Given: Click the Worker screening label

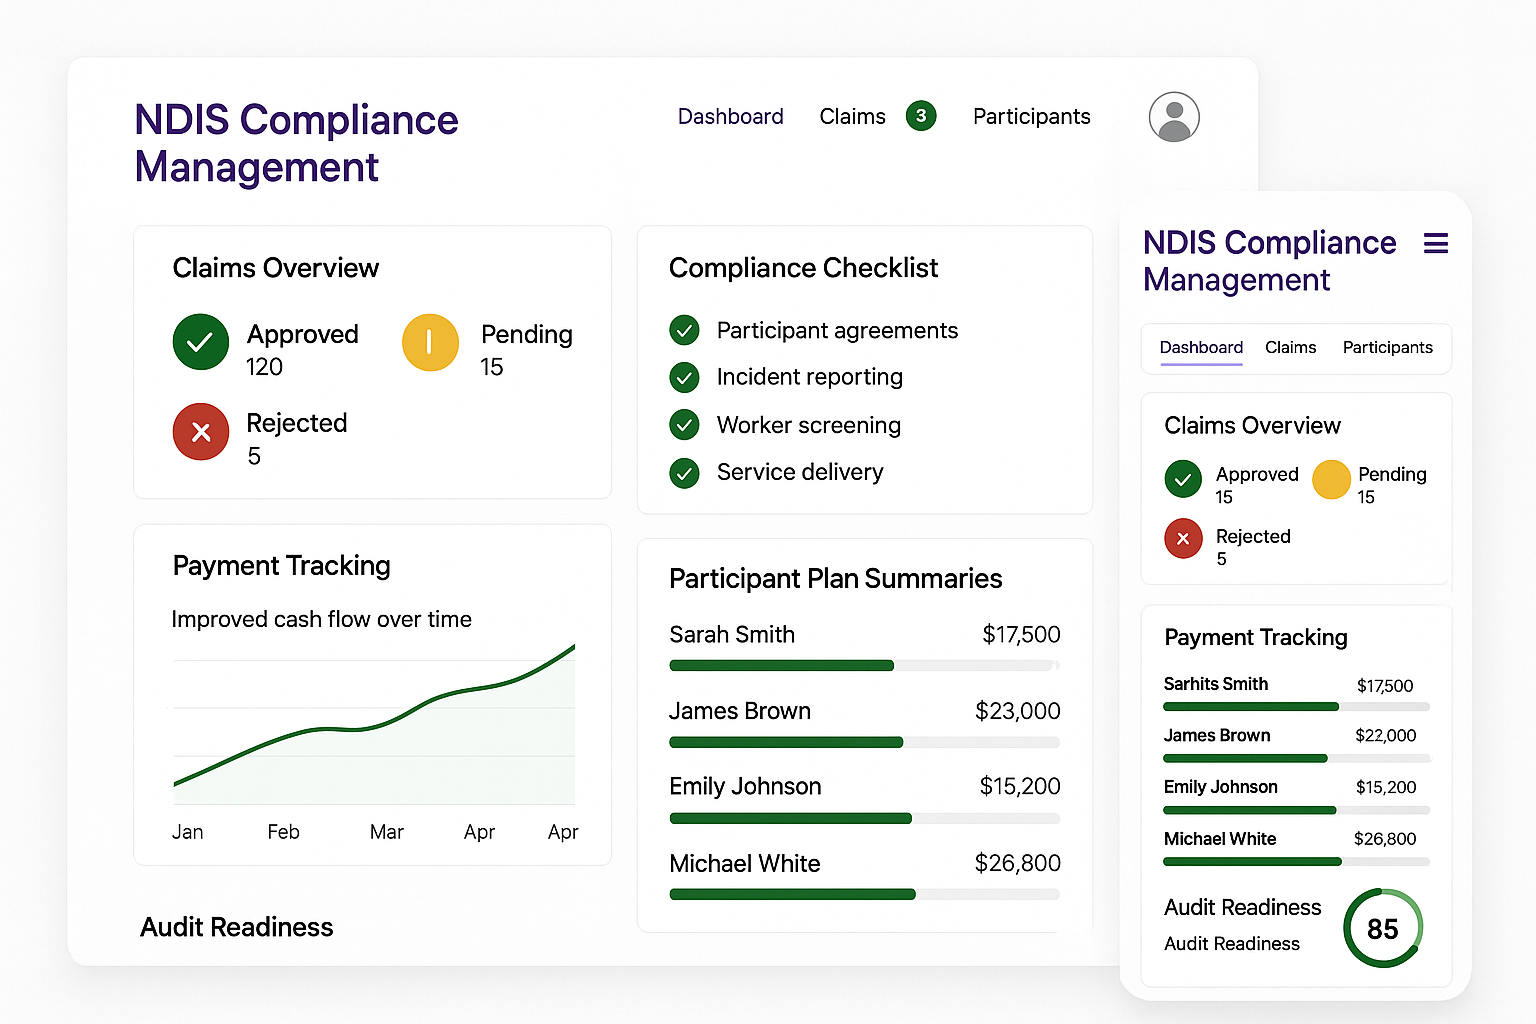Looking at the screenshot, I should coord(809,425).
